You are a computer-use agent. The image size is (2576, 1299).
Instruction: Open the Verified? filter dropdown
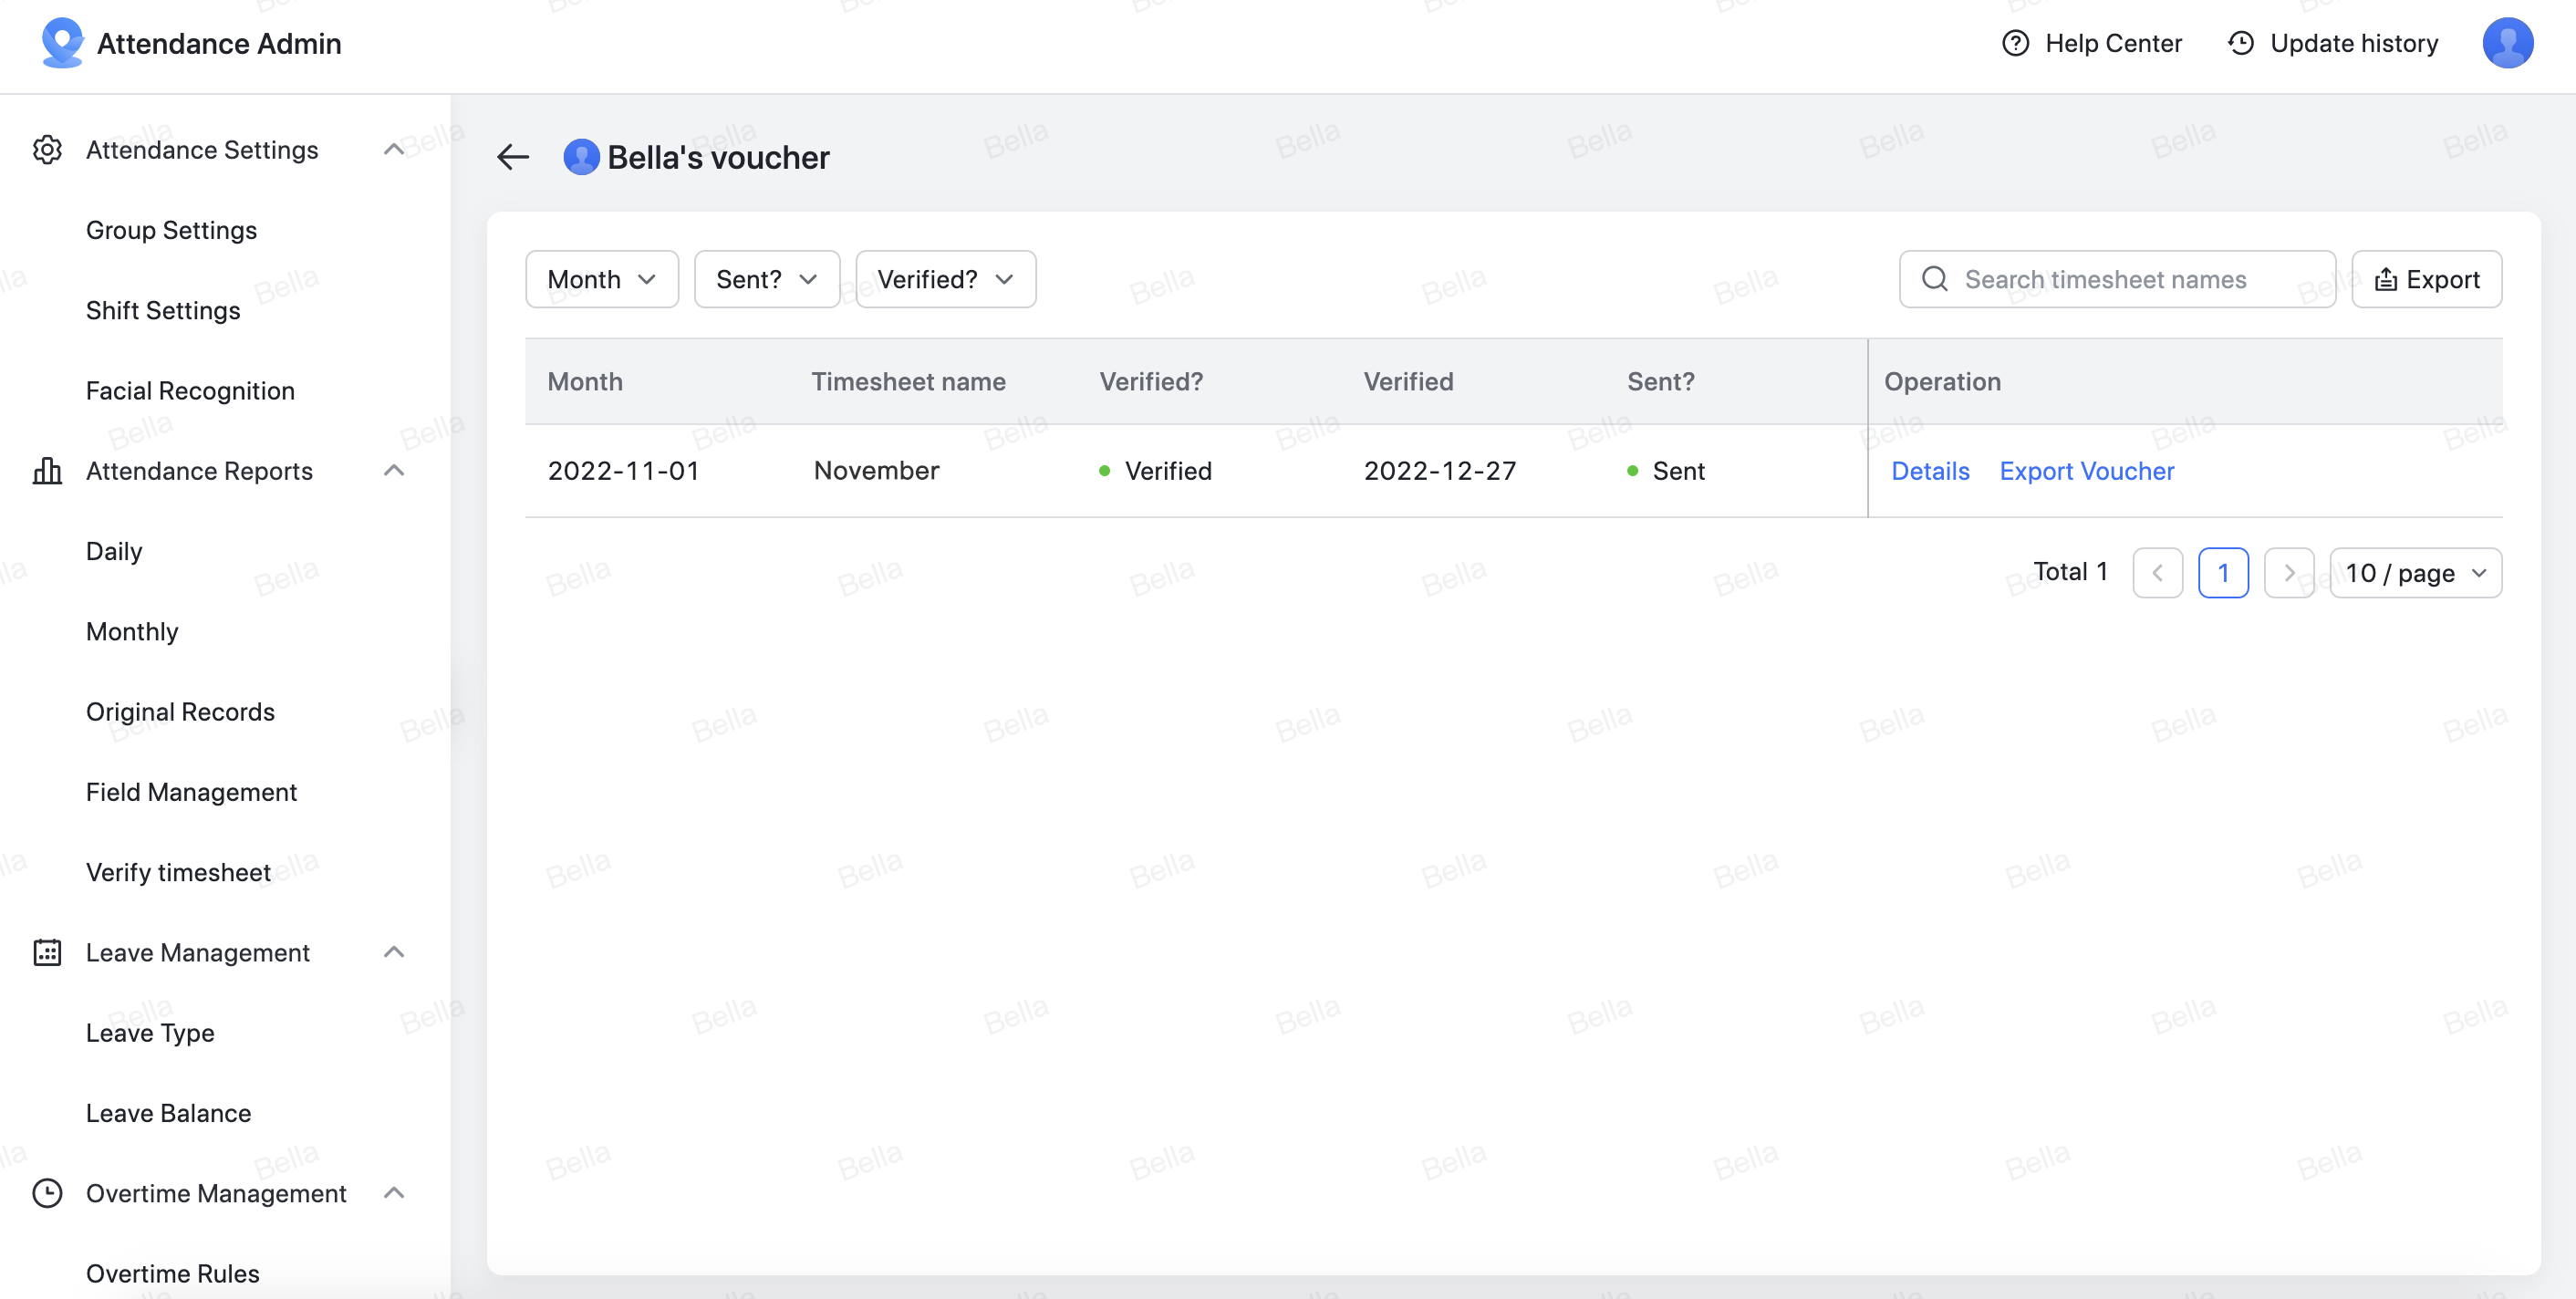[944, 279]
